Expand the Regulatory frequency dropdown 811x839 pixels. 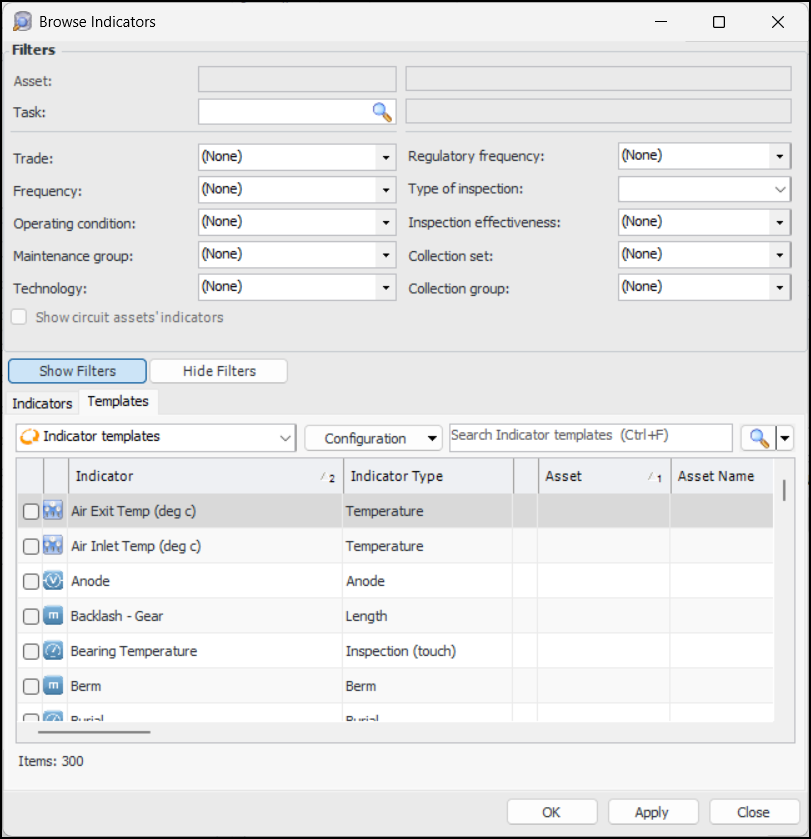pyautogui.click(x=780, y=156)
